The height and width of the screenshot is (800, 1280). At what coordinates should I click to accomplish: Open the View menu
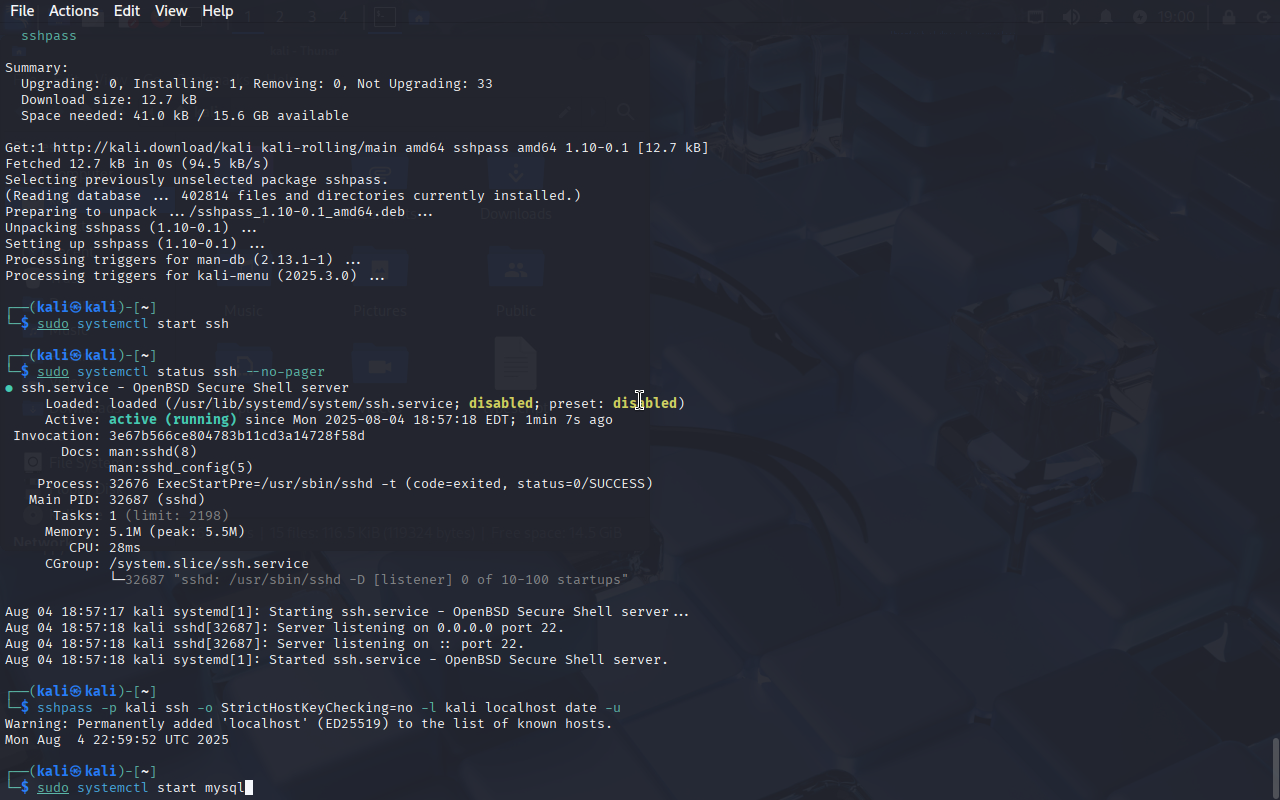pos(171,11)
